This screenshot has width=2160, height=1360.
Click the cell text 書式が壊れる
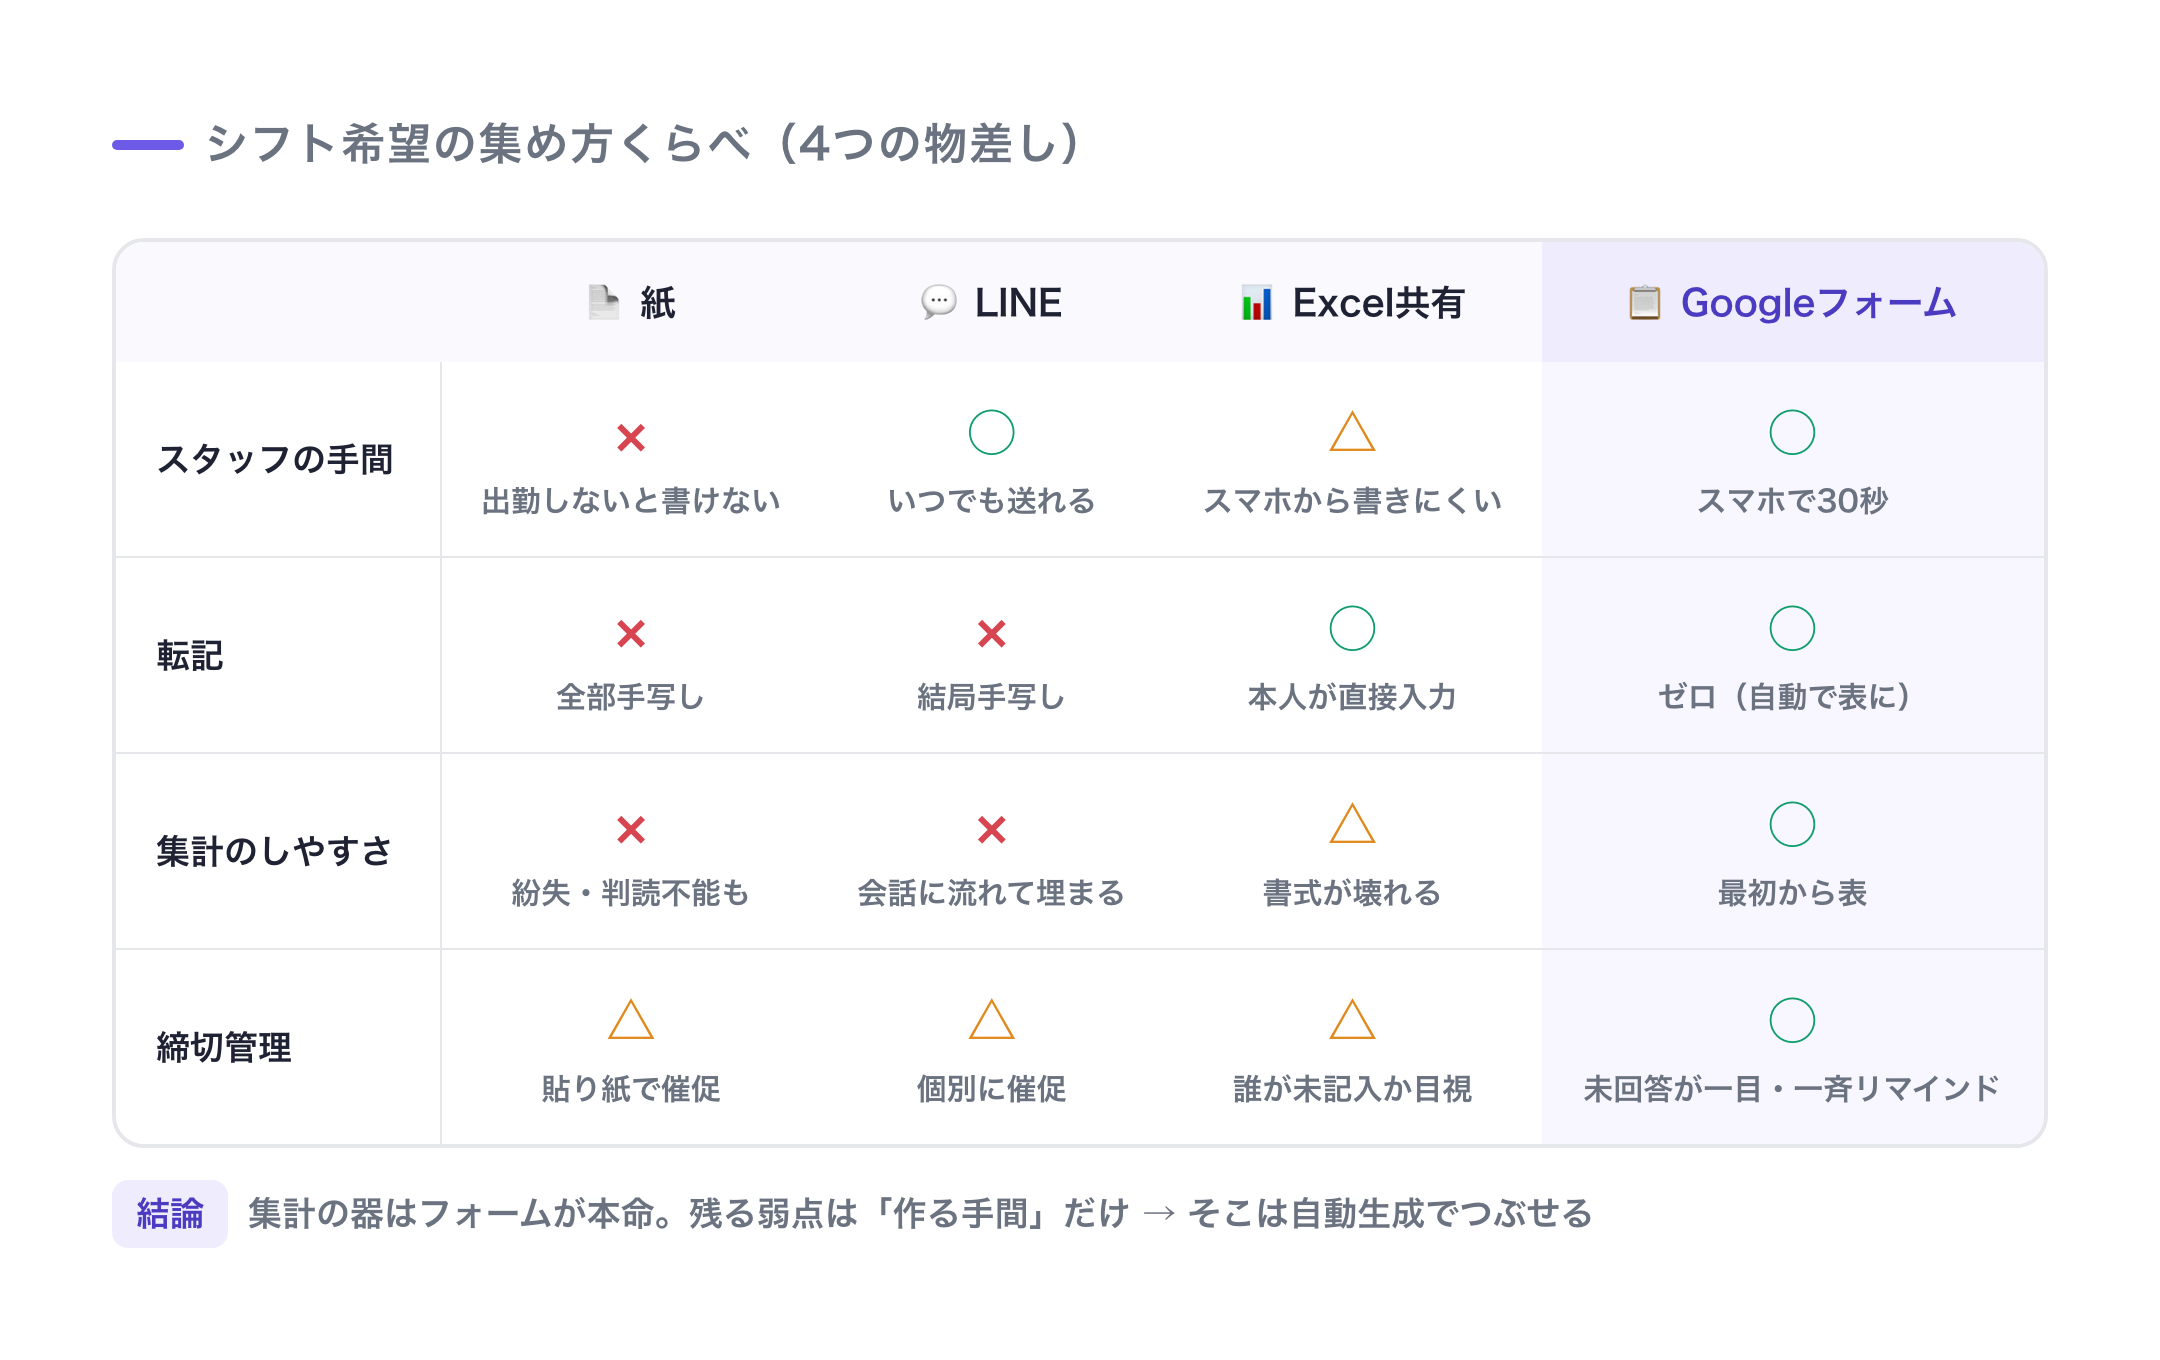pyautogui.click(x=1352, y=893)
